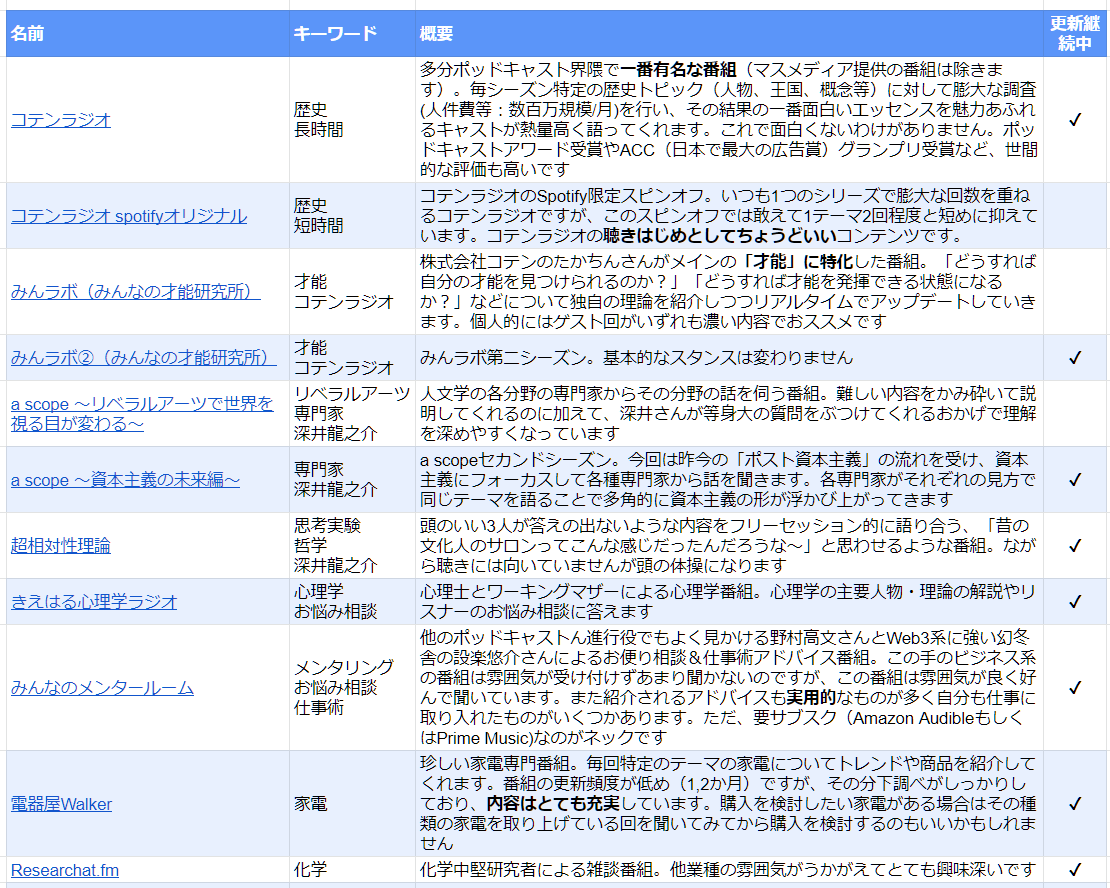Select the summary starting 珍しい家電専門番組
Screen dimensions: 1110x888
tap(728, 804)
